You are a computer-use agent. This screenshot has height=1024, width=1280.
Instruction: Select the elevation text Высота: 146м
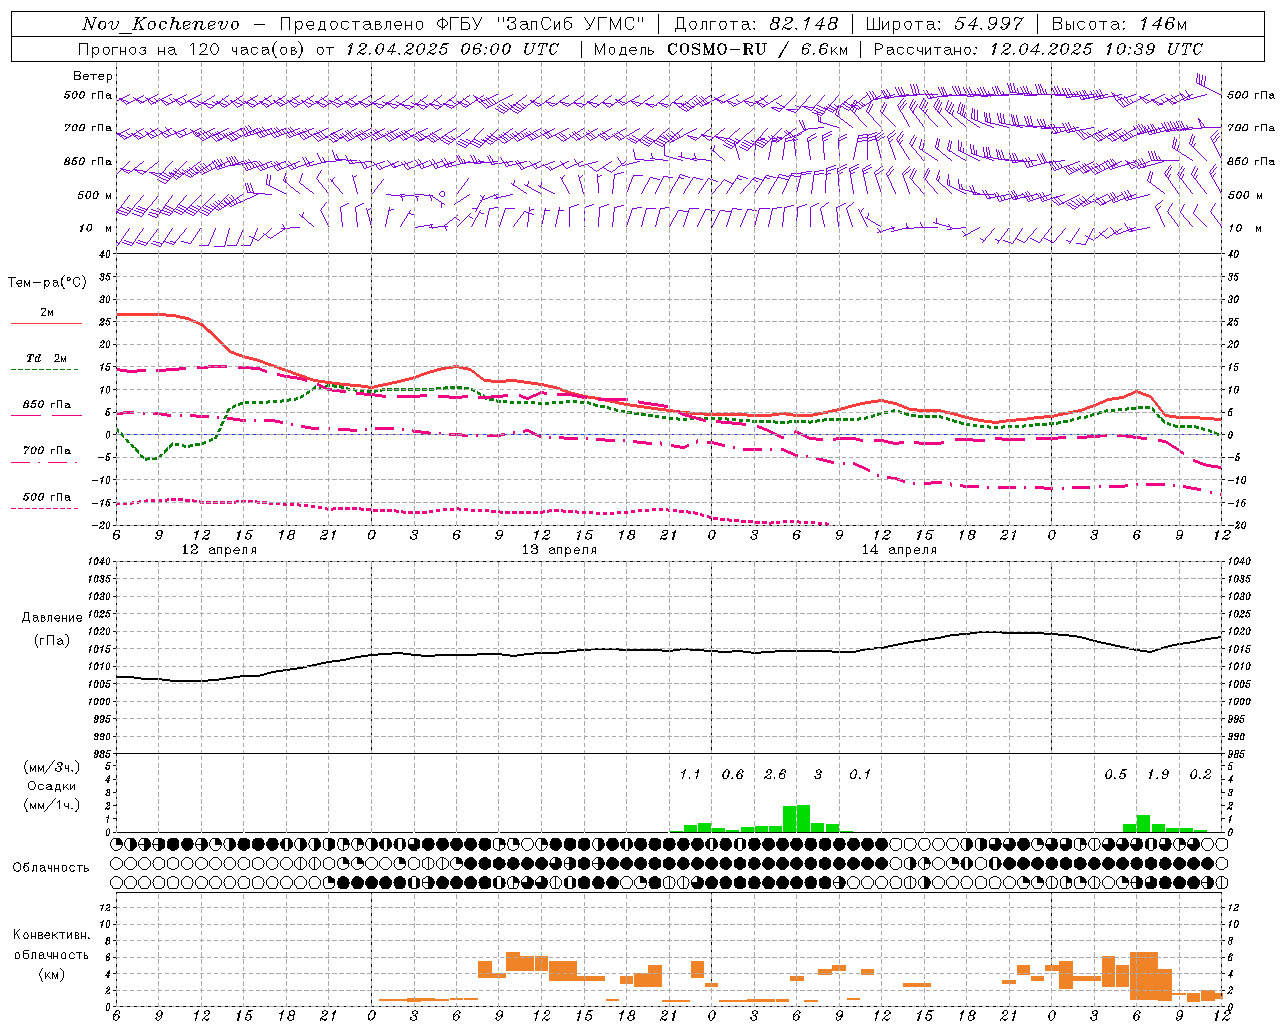tap(1119, 24)
